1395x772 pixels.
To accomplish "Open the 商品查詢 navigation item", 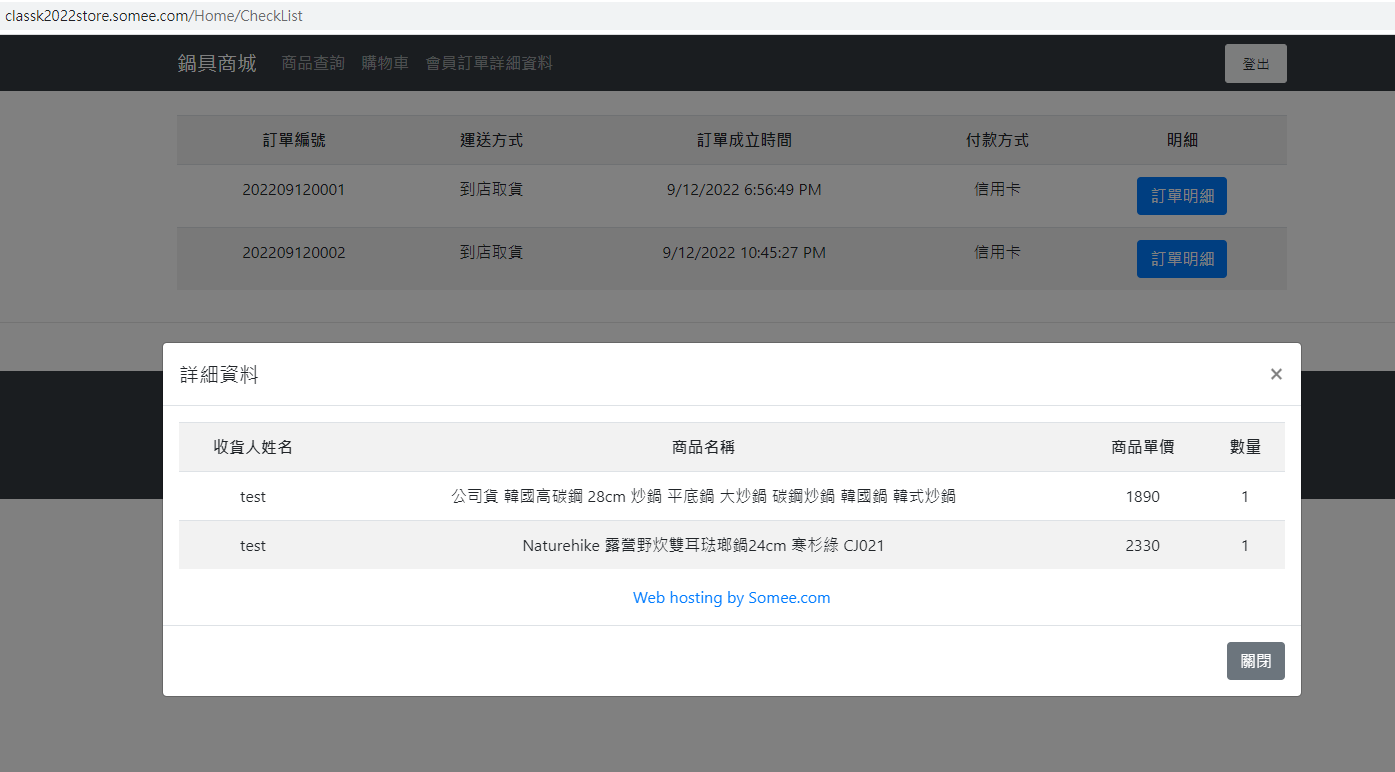I will tap(313, 63).
